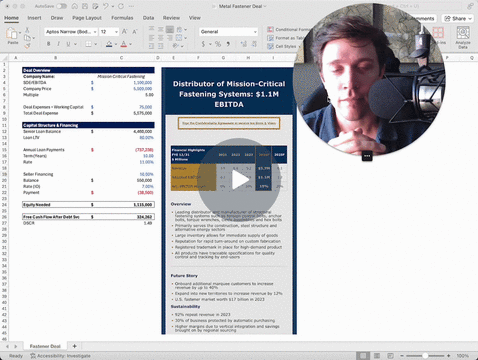Click the Undo arrow icon
The image size is (478, 360).
pyautogui.click(x=106, y=6)
